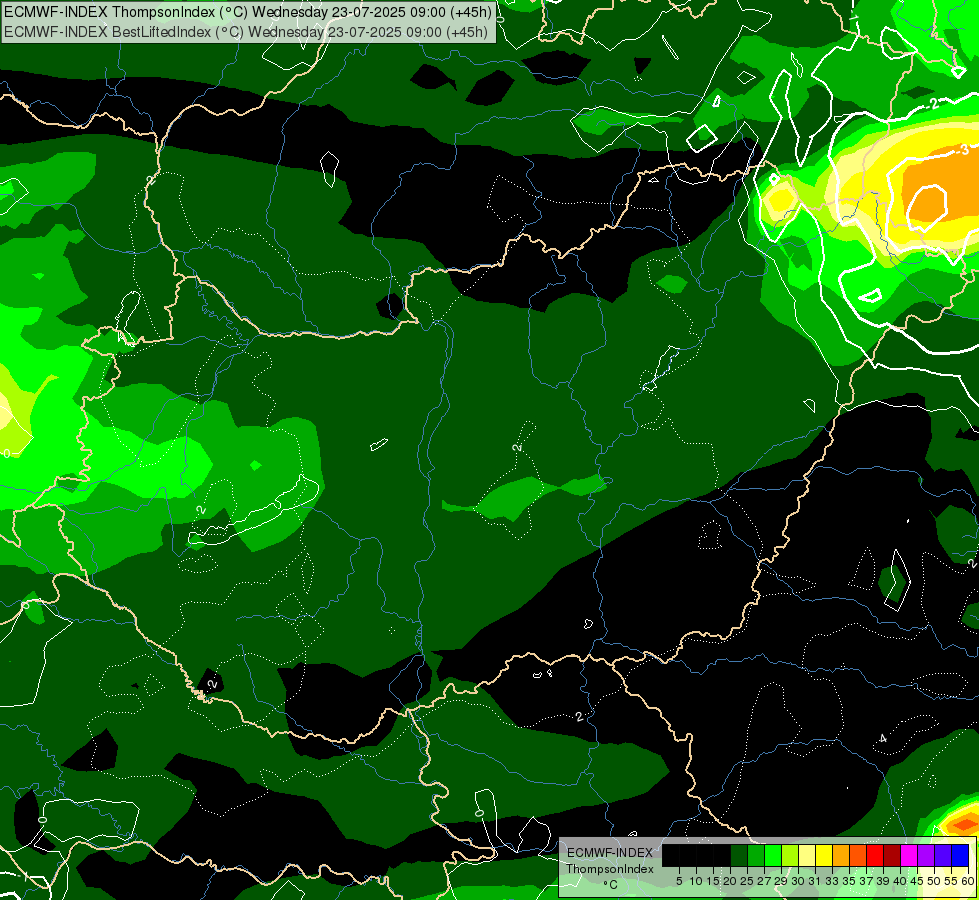Screen dimensions: 979x900
Task: Select the bright red 37–39 legend swatch
Action: (875, 855)
